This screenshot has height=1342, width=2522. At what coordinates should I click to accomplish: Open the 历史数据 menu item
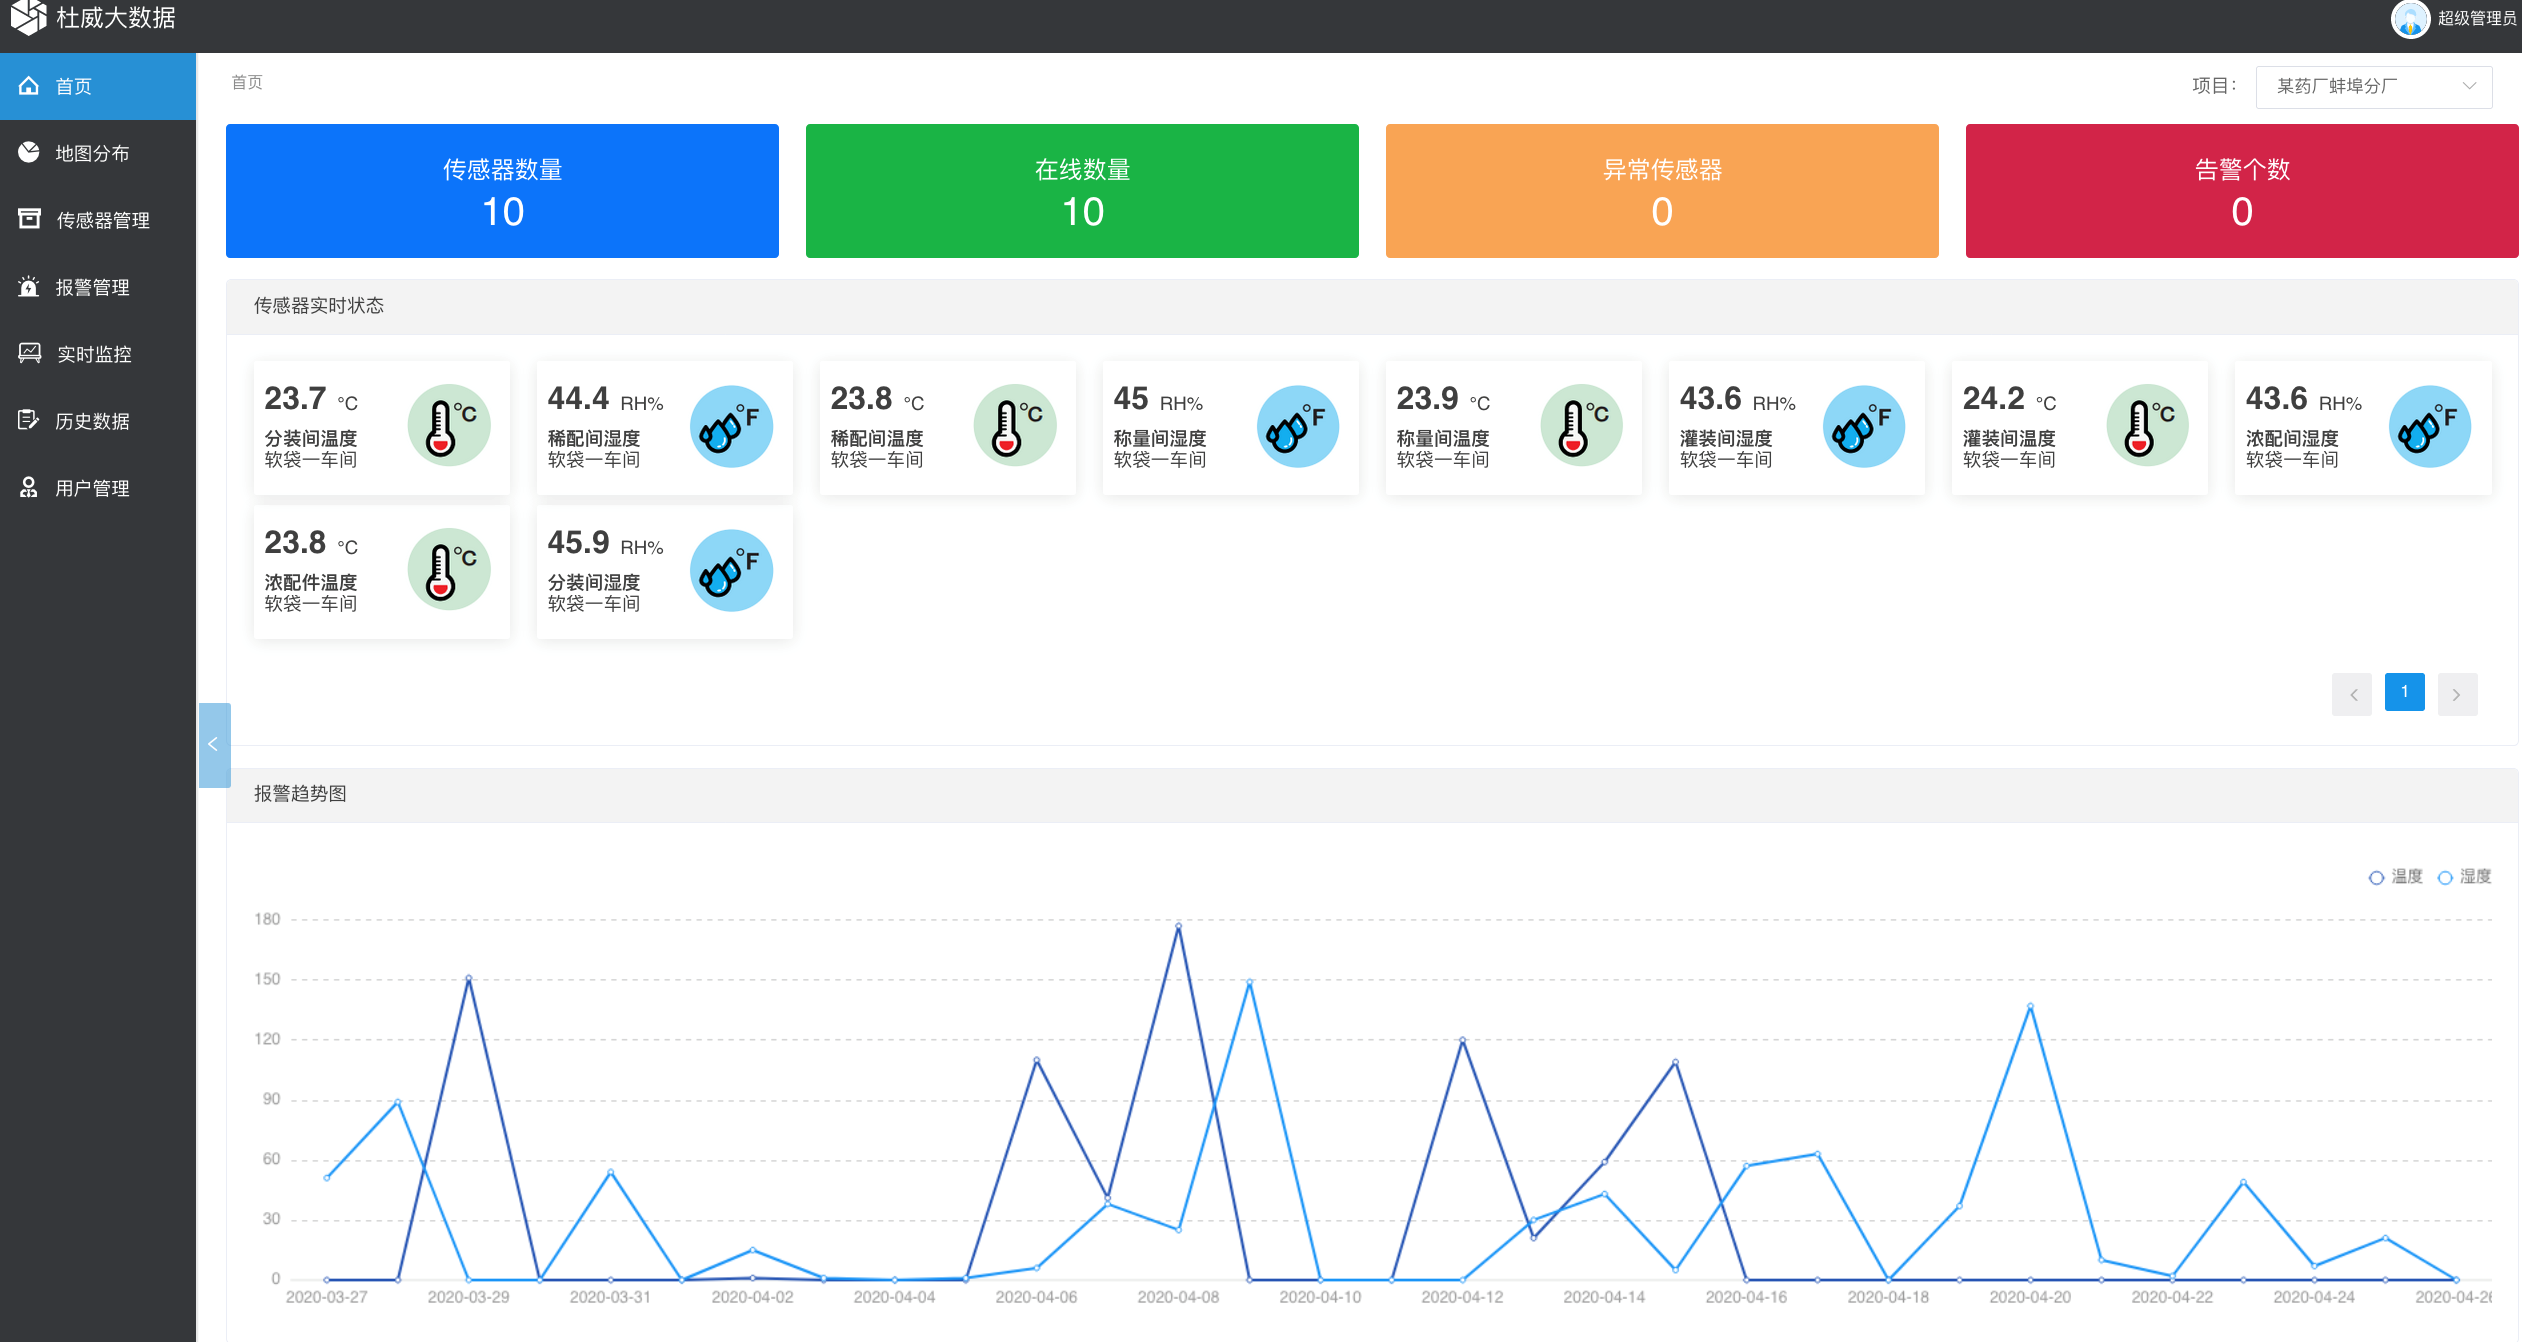98,421
